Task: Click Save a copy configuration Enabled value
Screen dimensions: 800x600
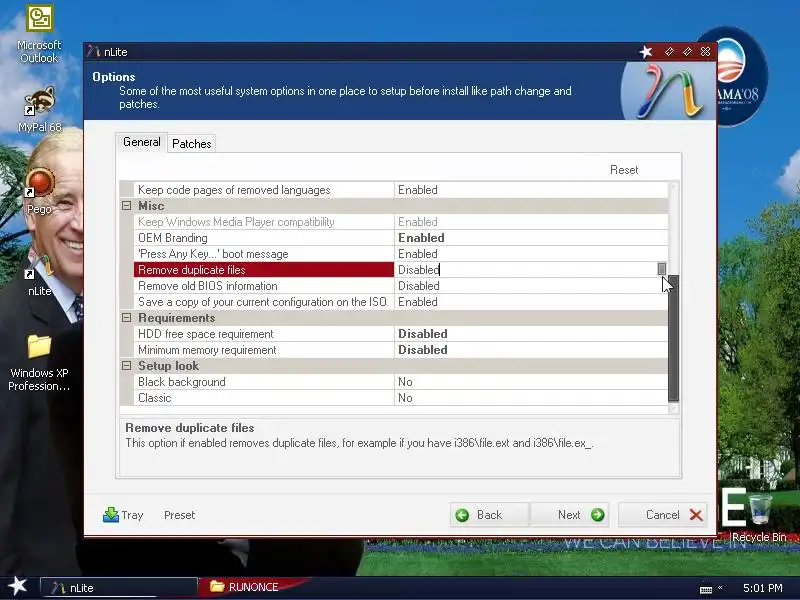Action: (x=531, y=302)
